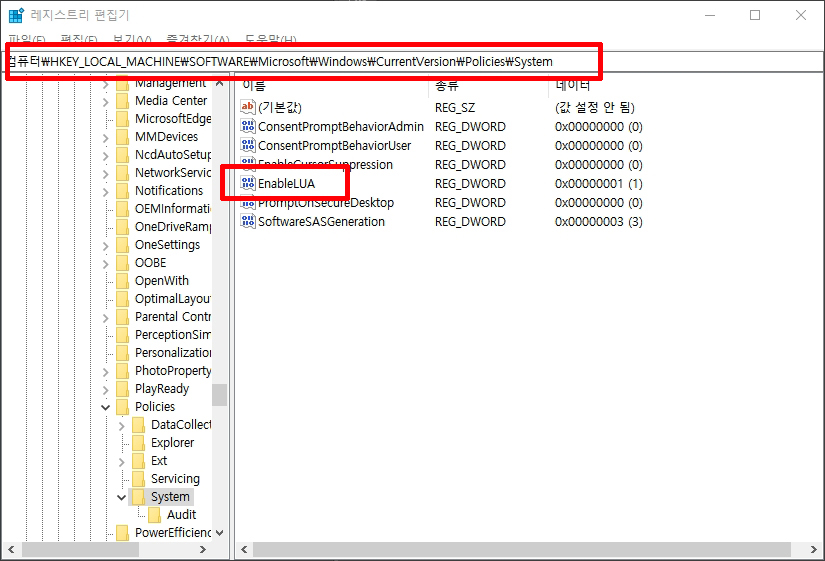
Task: Select the OptimalLayout folder icon
Action: (122, 298)
